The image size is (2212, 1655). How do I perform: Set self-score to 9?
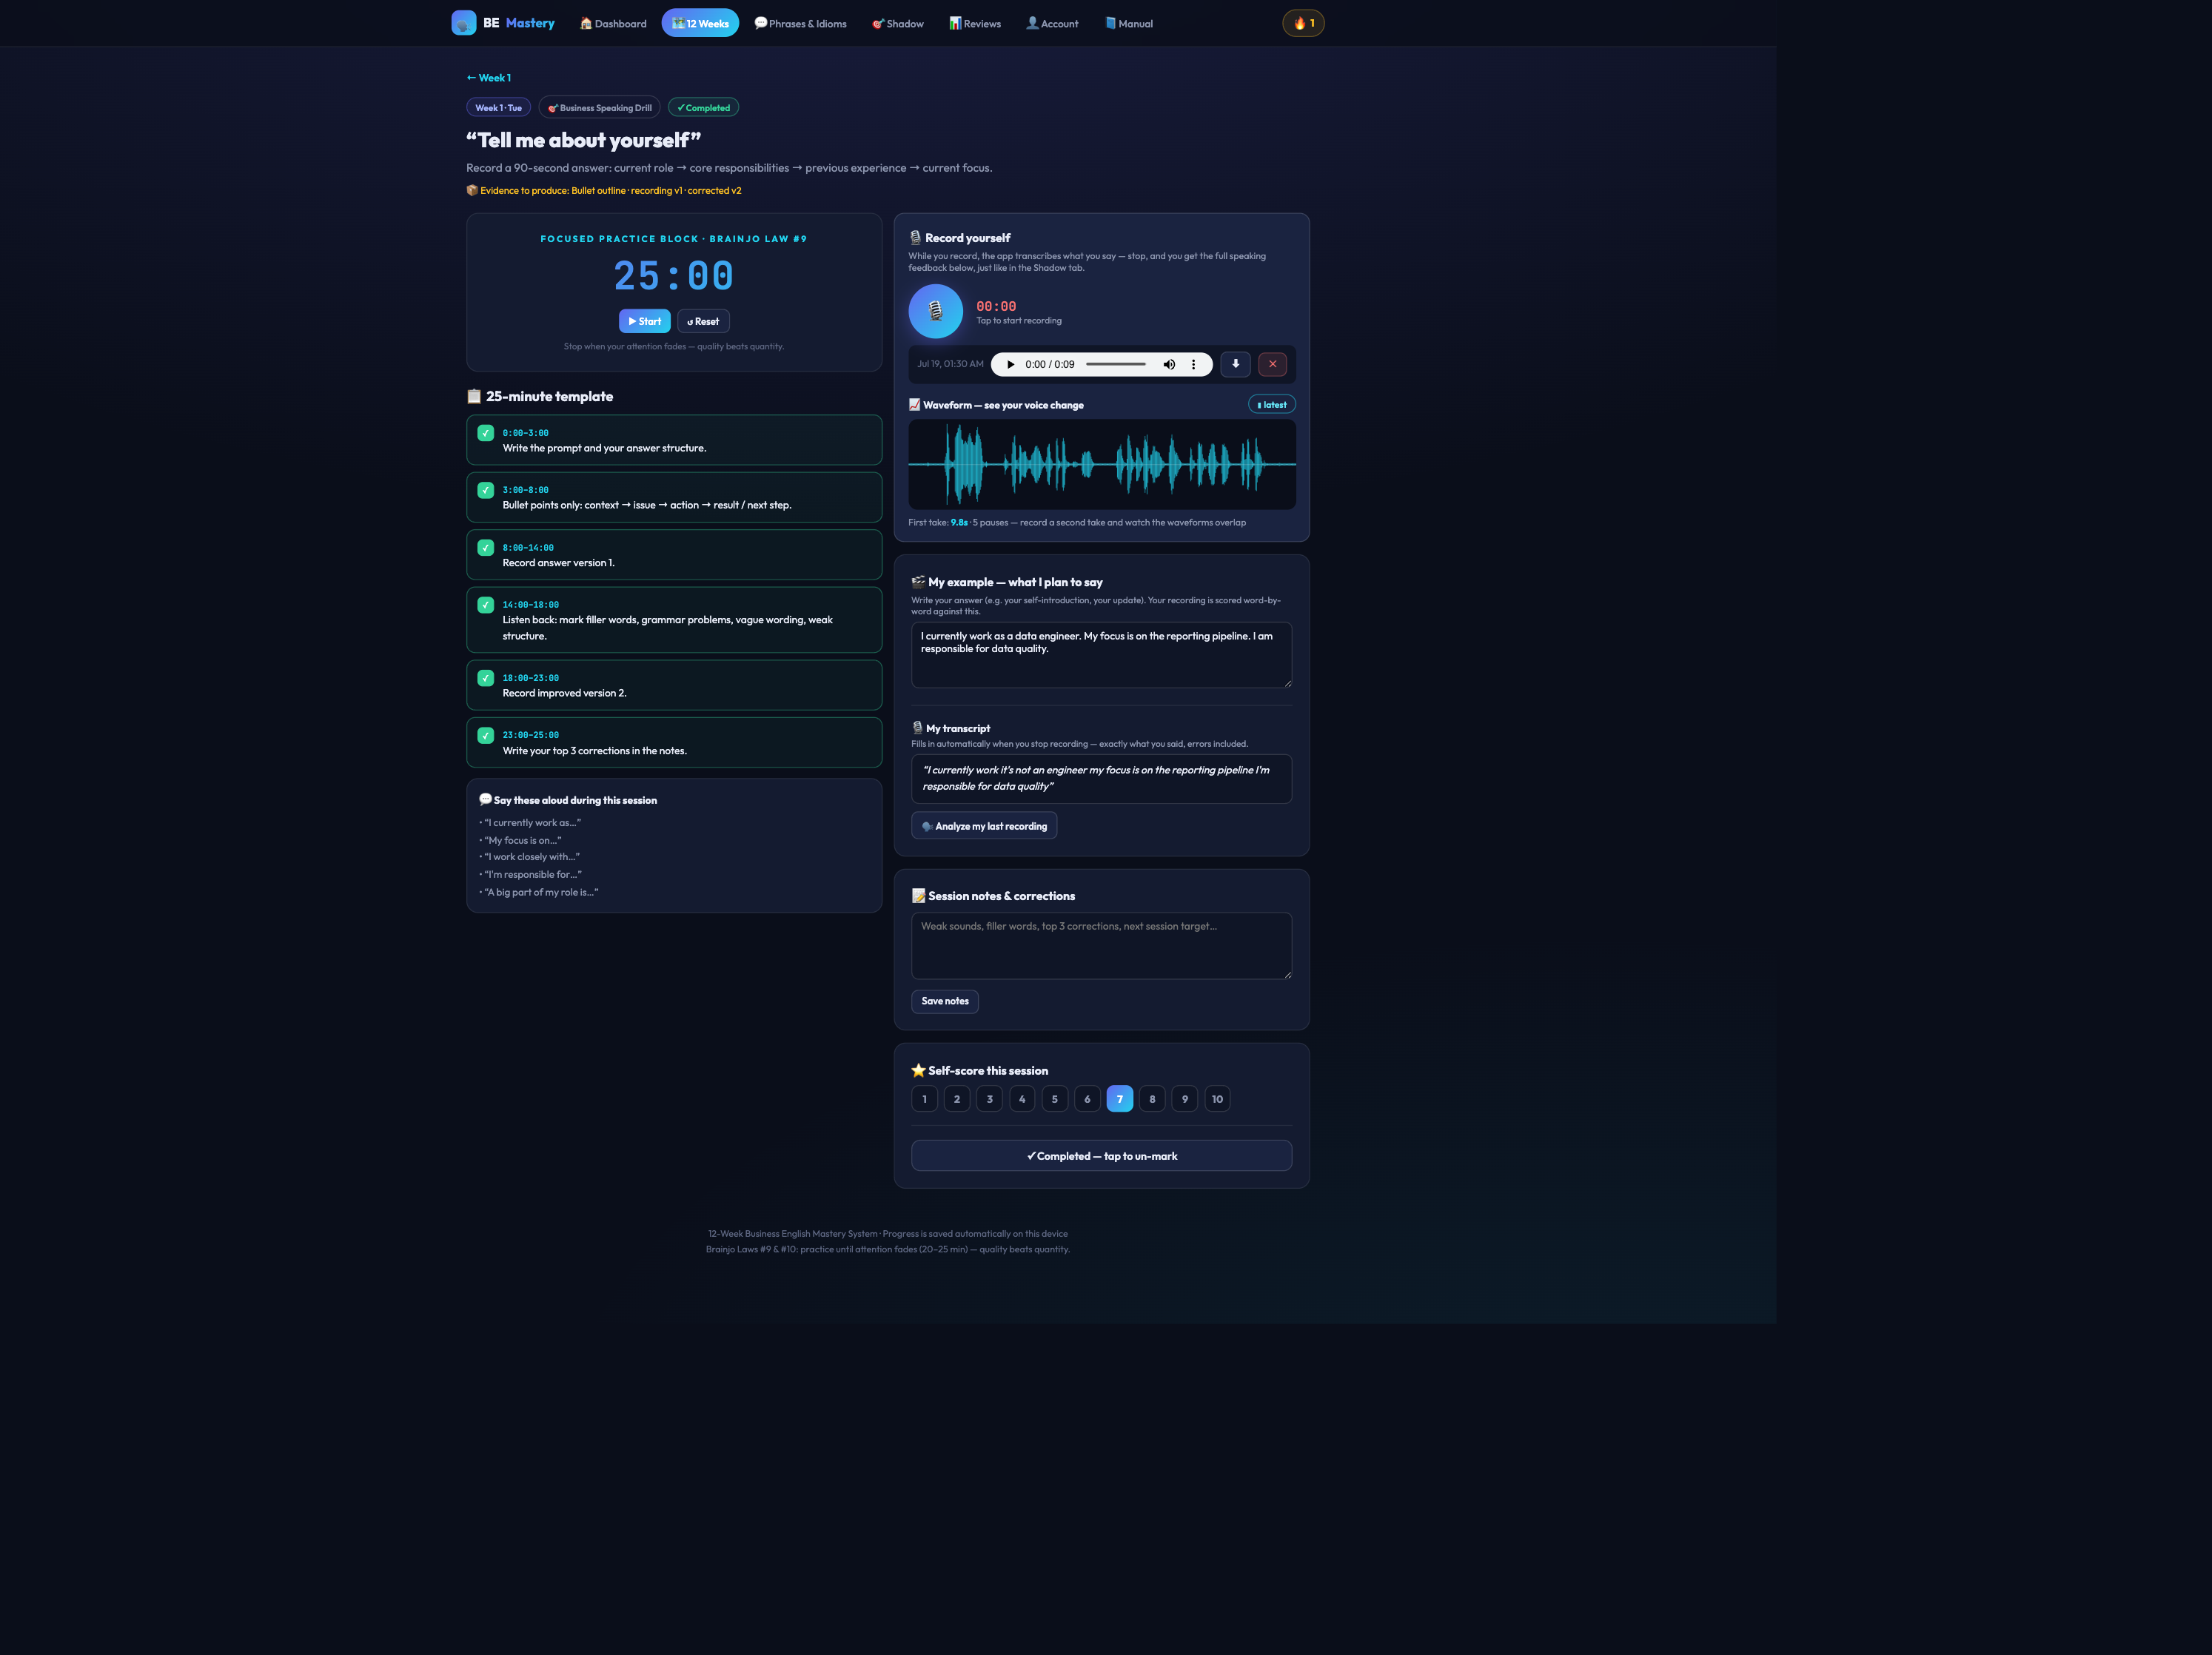pyautogui.click(x=1185, y=1099)
